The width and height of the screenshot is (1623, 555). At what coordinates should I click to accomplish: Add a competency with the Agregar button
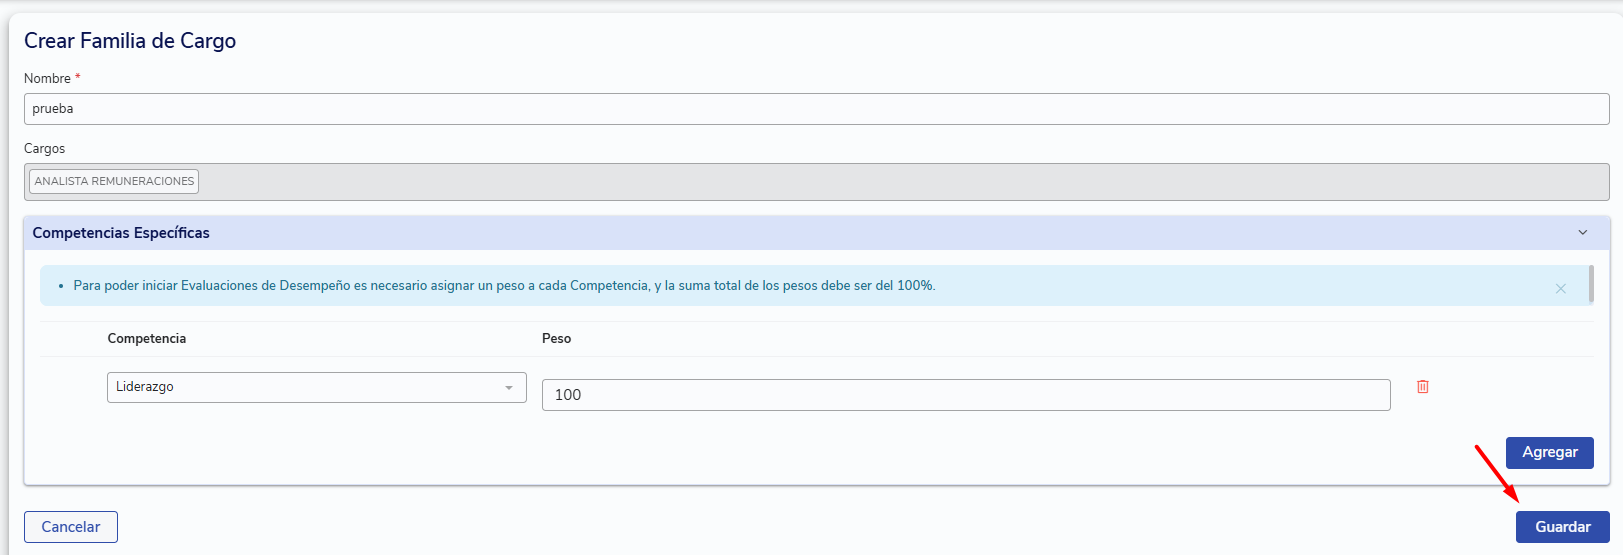click(x=1550, y=452)
